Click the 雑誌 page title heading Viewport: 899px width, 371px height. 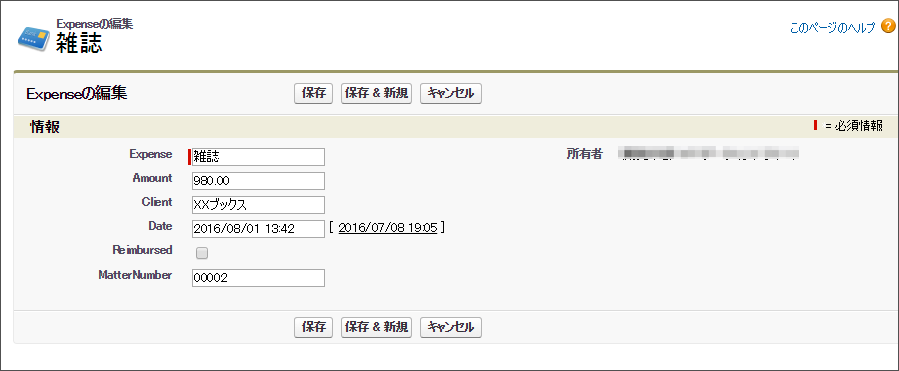79,43
